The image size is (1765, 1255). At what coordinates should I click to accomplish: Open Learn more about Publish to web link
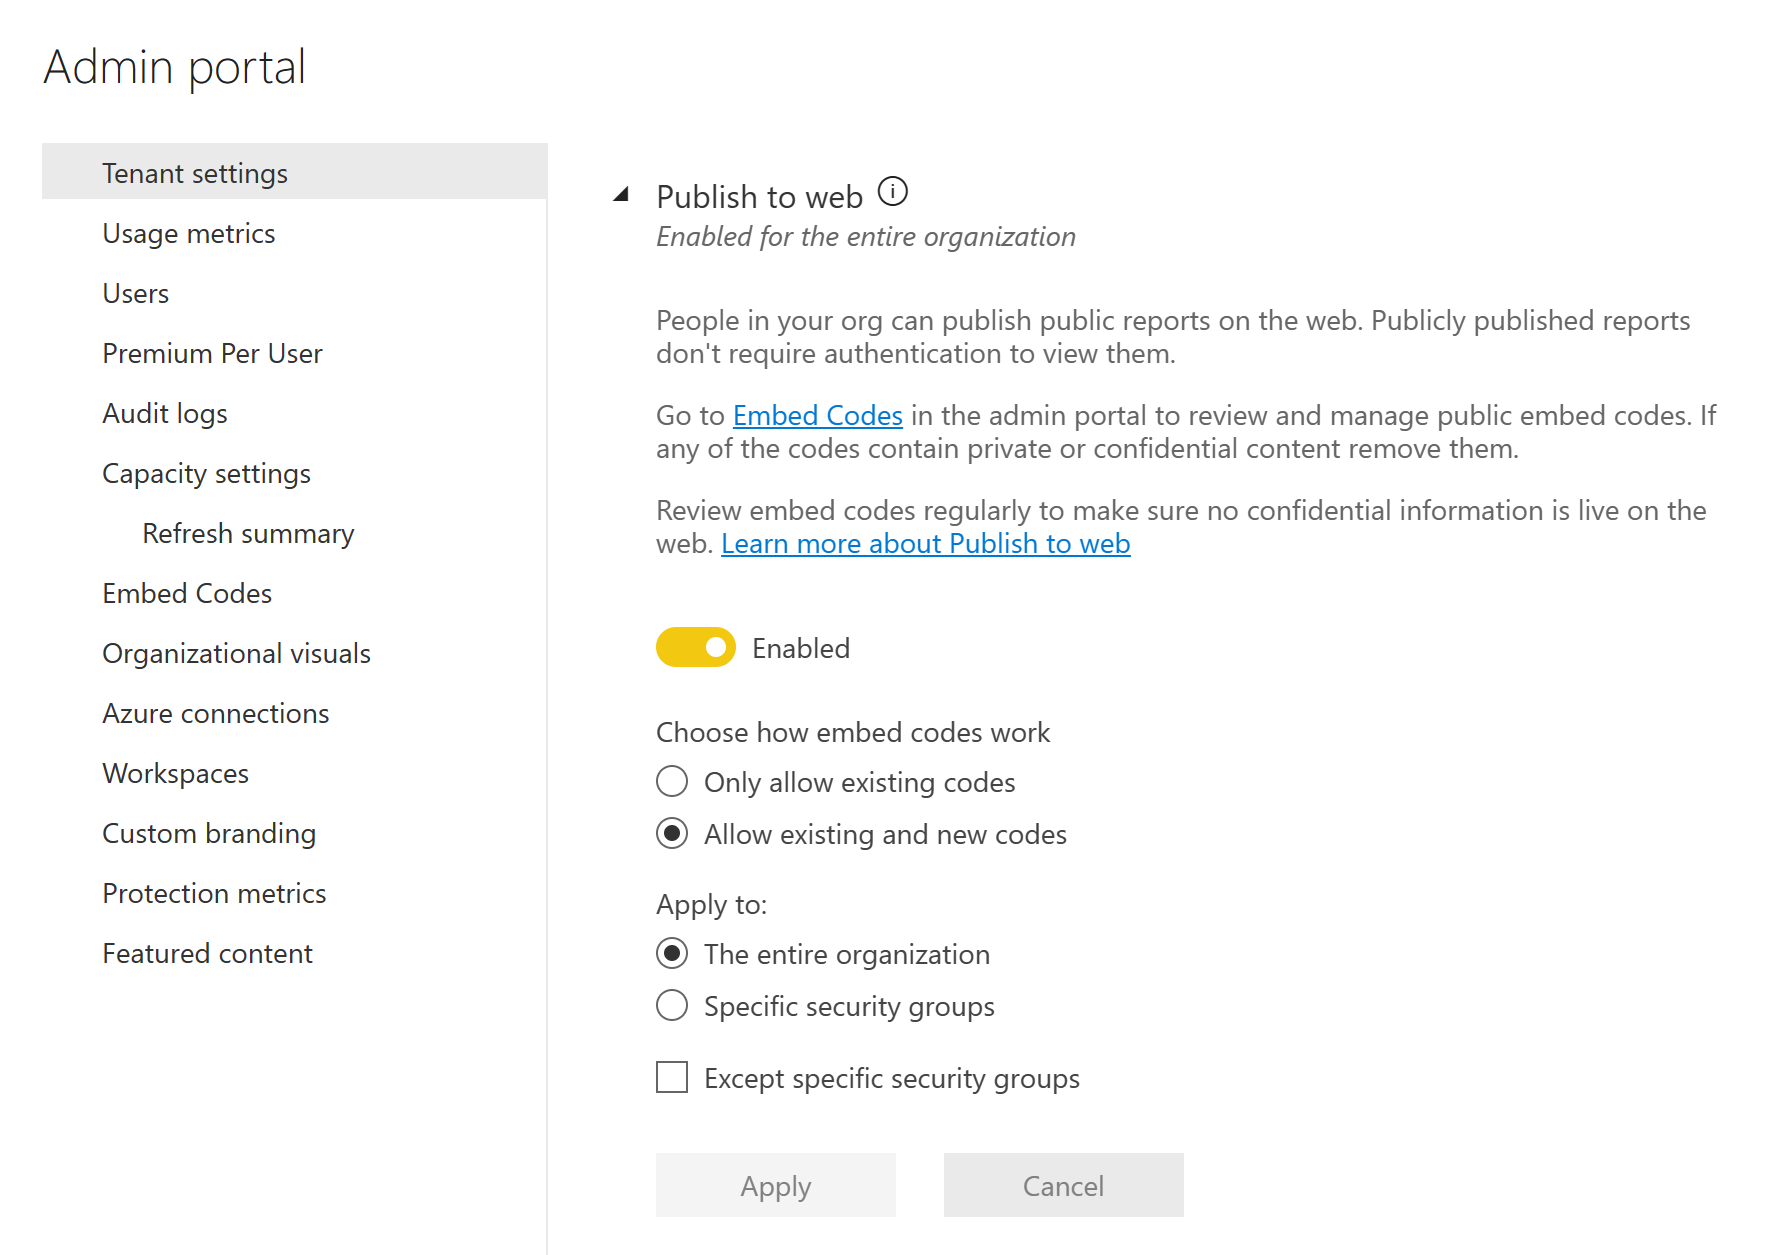[x=926, y=543]
